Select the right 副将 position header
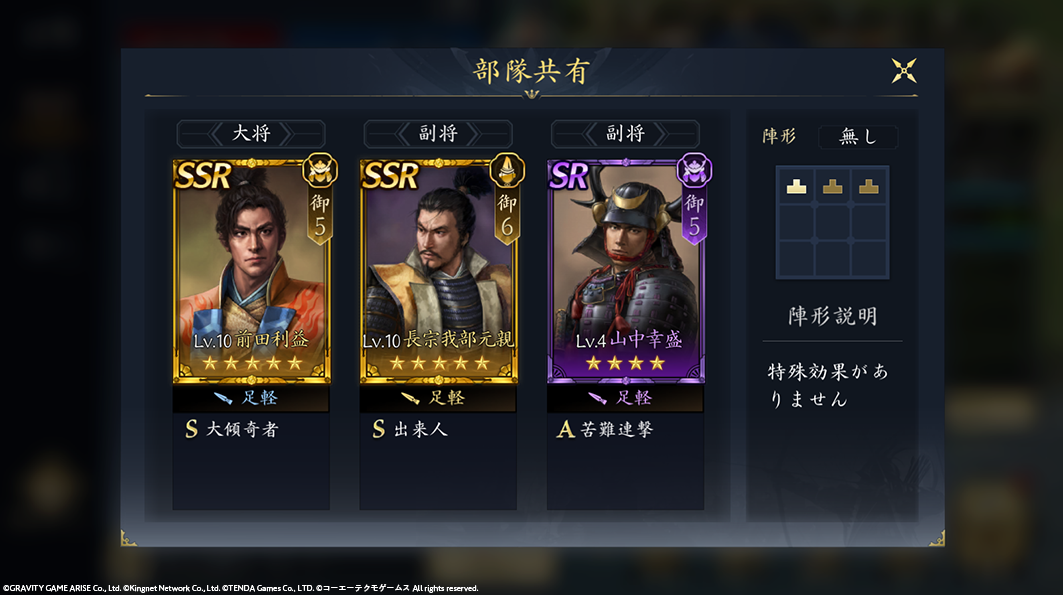The width and height of the screenshot is (1063, 595). 625,134
